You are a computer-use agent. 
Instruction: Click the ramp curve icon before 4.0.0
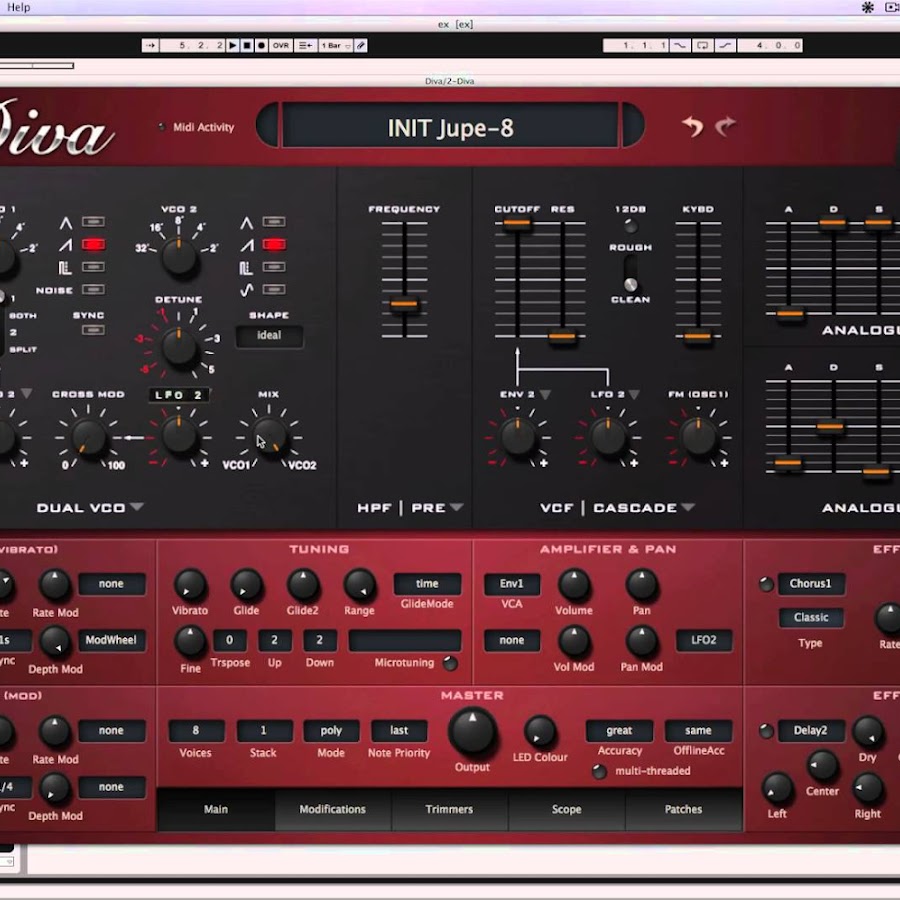tap(726, 45)
